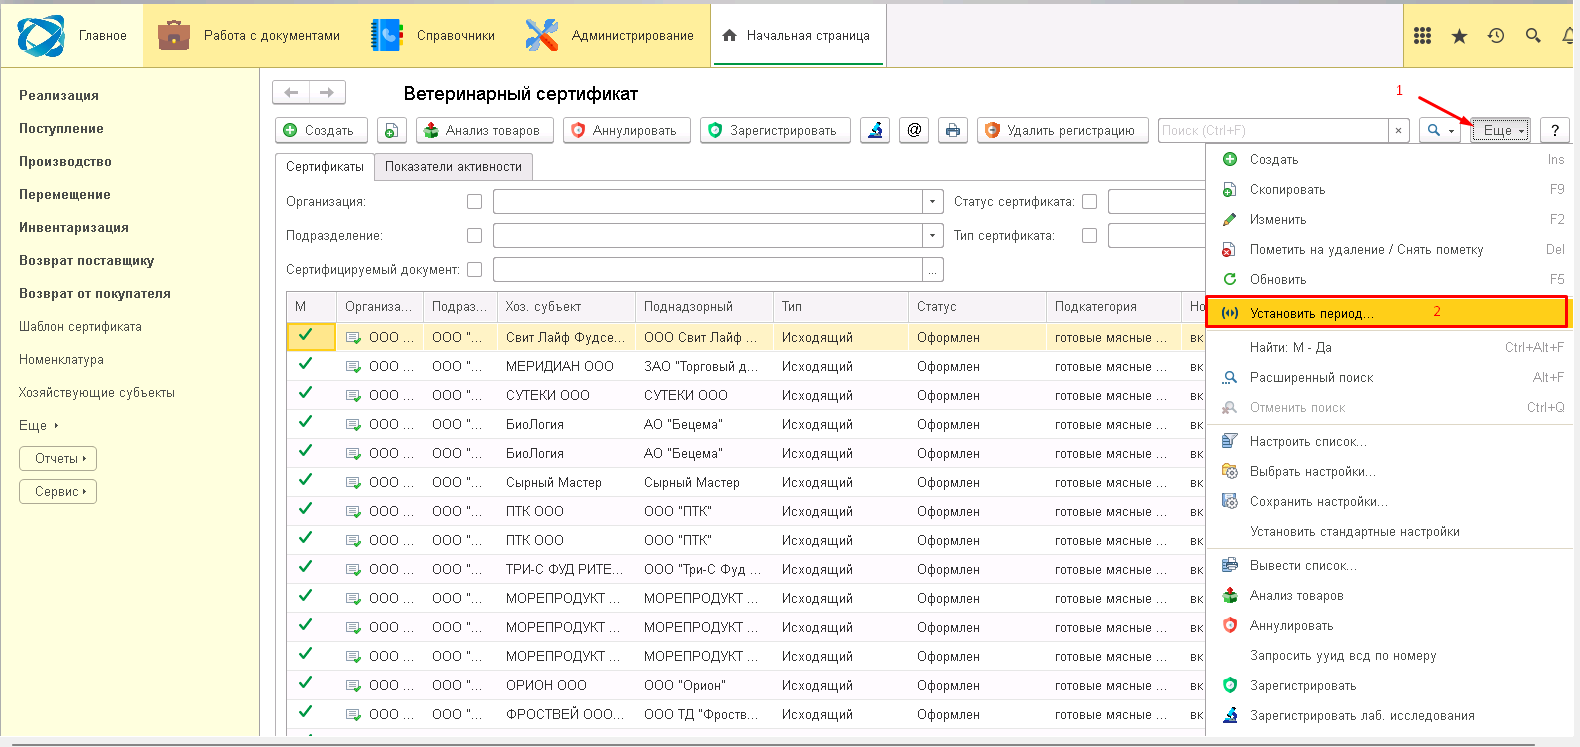Open the Отчеты dropdown button
The width and height of the screenshot is (1580, 747).
(x=58, y=459)
